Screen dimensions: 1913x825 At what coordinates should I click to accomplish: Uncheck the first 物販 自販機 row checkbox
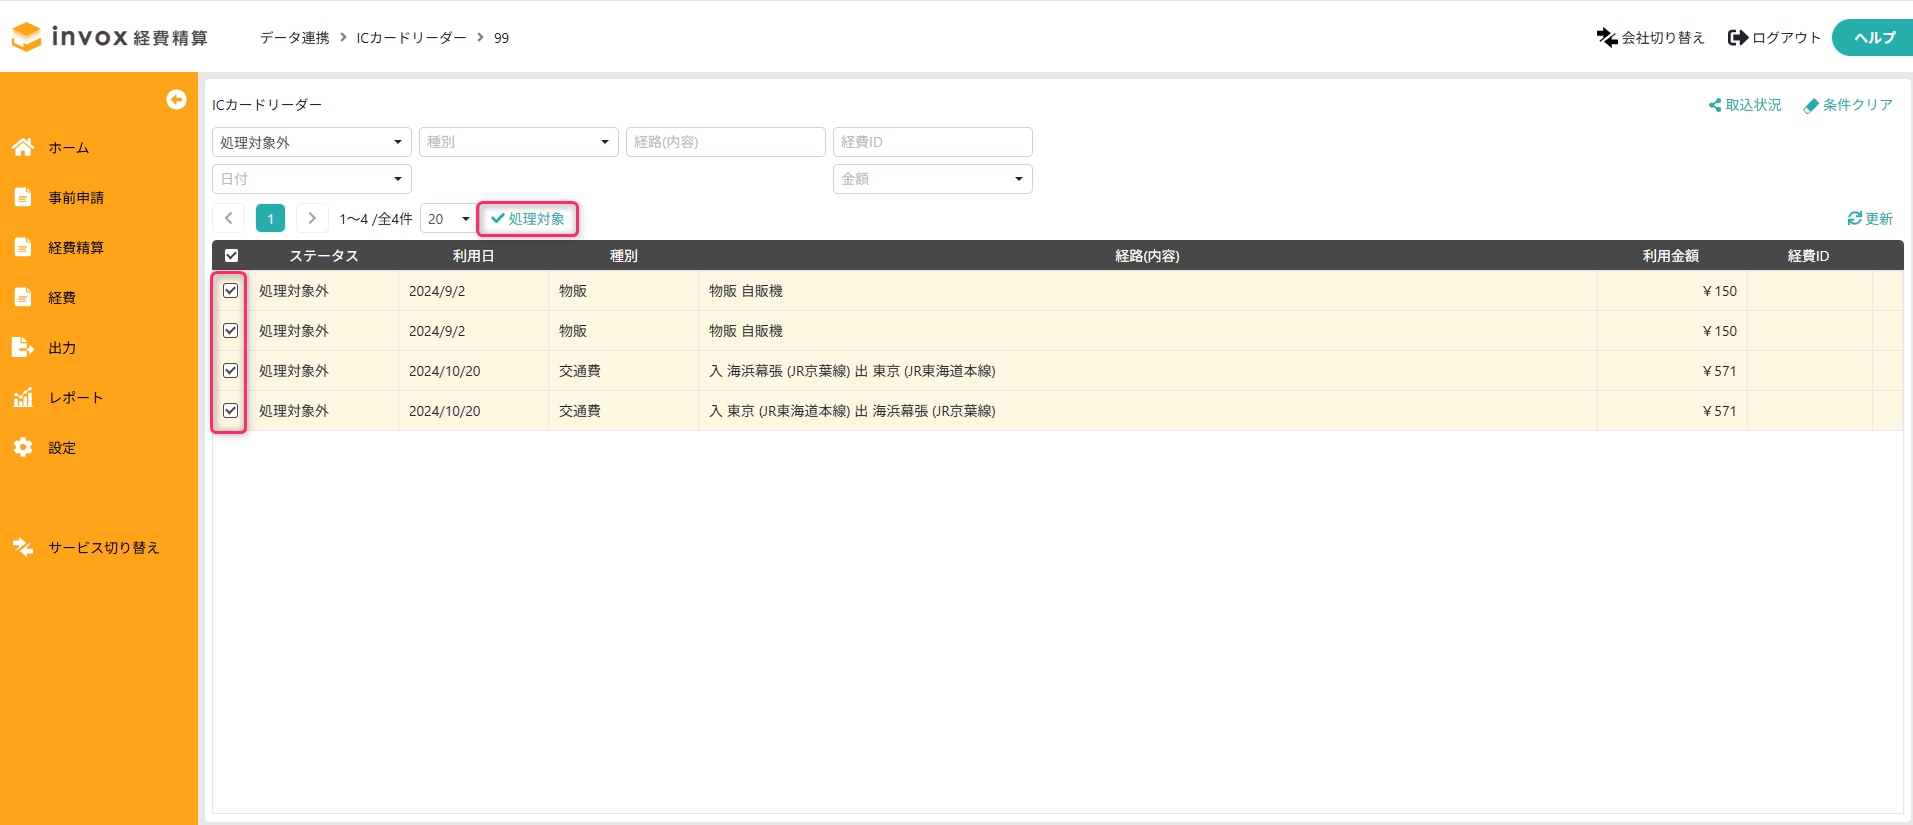[231, 290]
